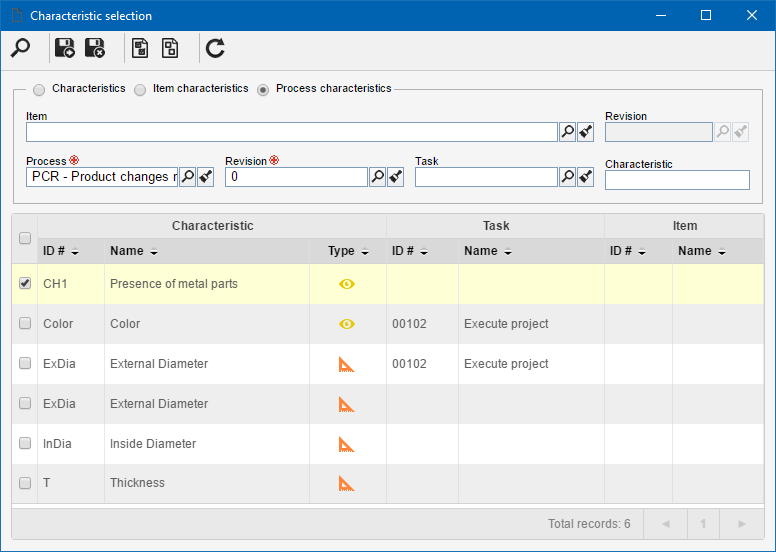776x552 pixels.
Task: Click the 'Total records: 6' status text
Action: click(589, 524)
